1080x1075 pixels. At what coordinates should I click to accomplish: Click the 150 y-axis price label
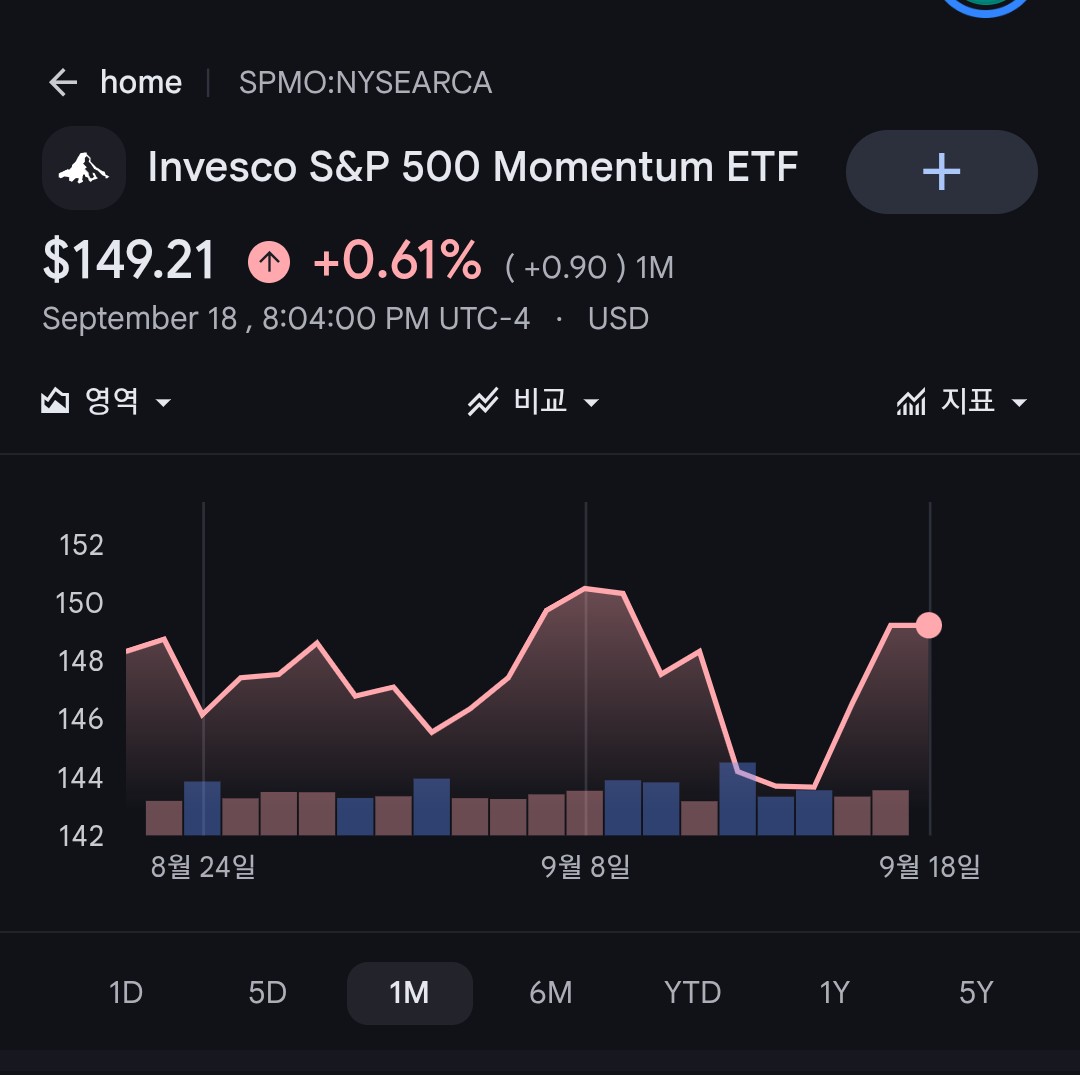point(79,603)
